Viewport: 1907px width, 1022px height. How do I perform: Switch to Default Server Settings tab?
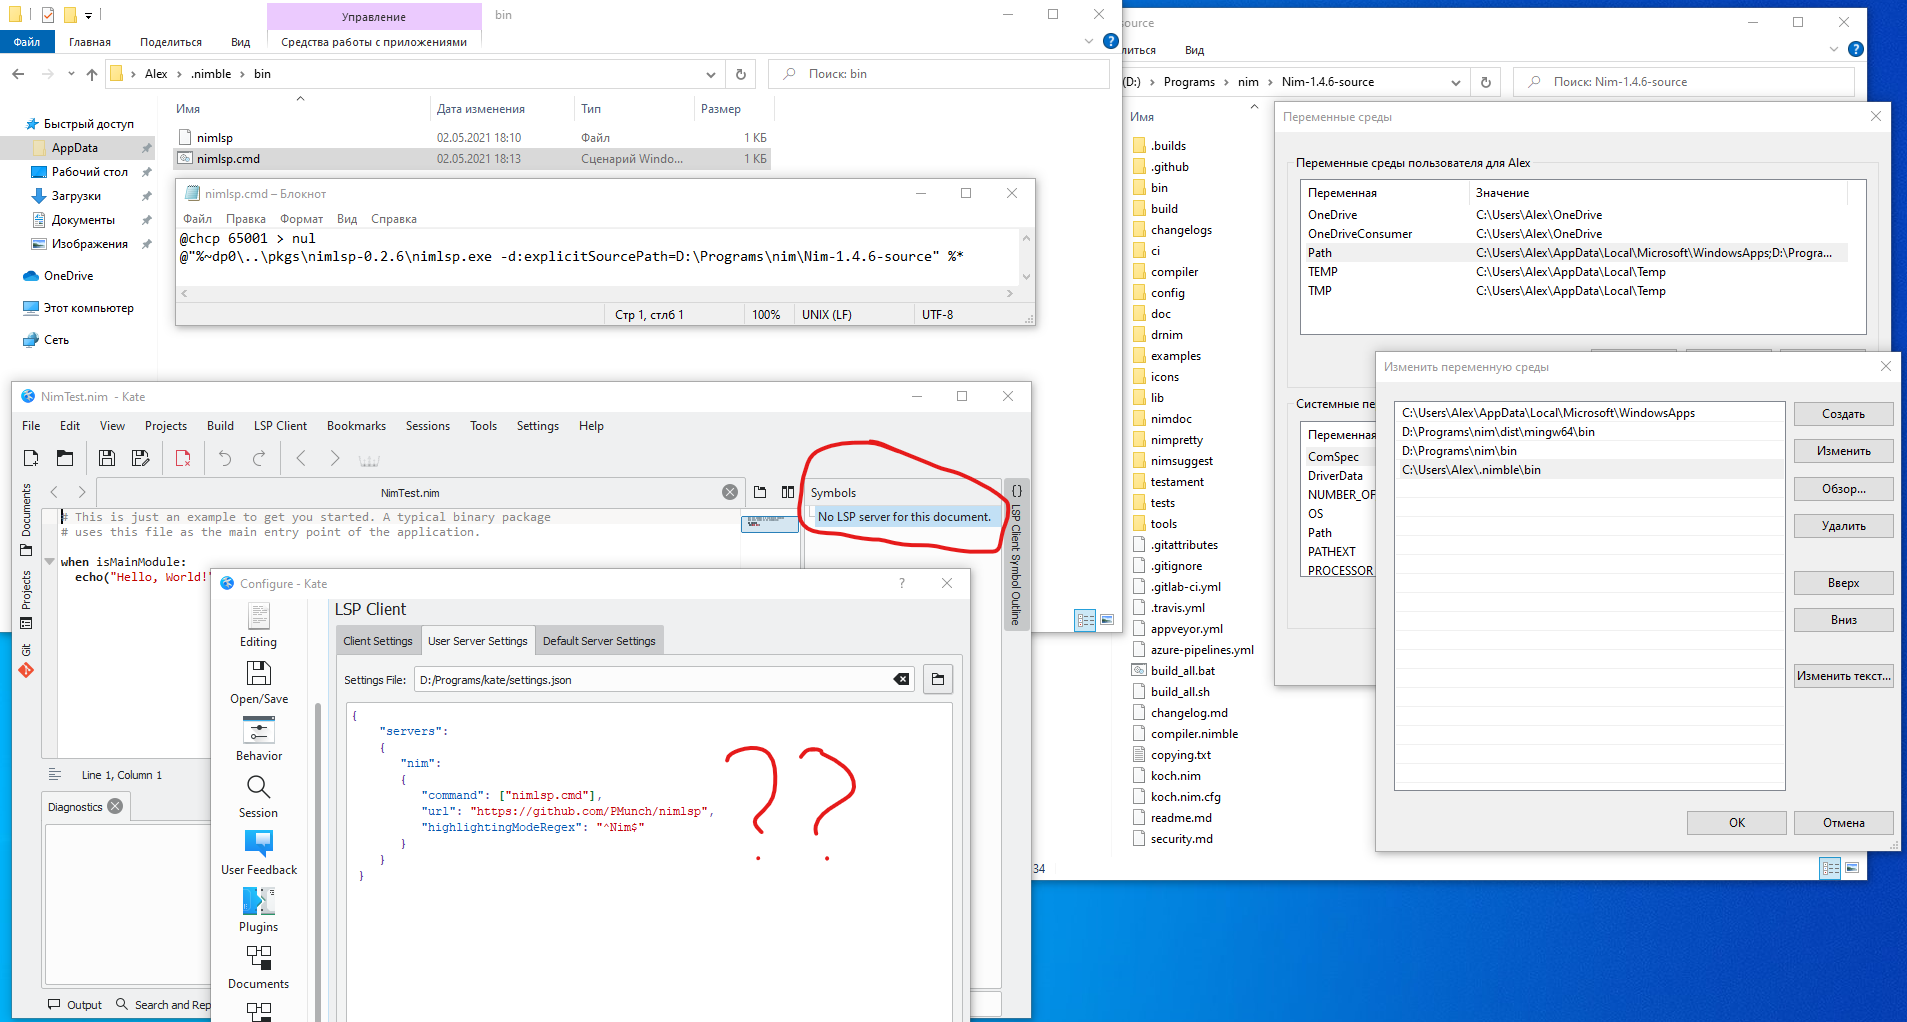(x=599, y=641)
